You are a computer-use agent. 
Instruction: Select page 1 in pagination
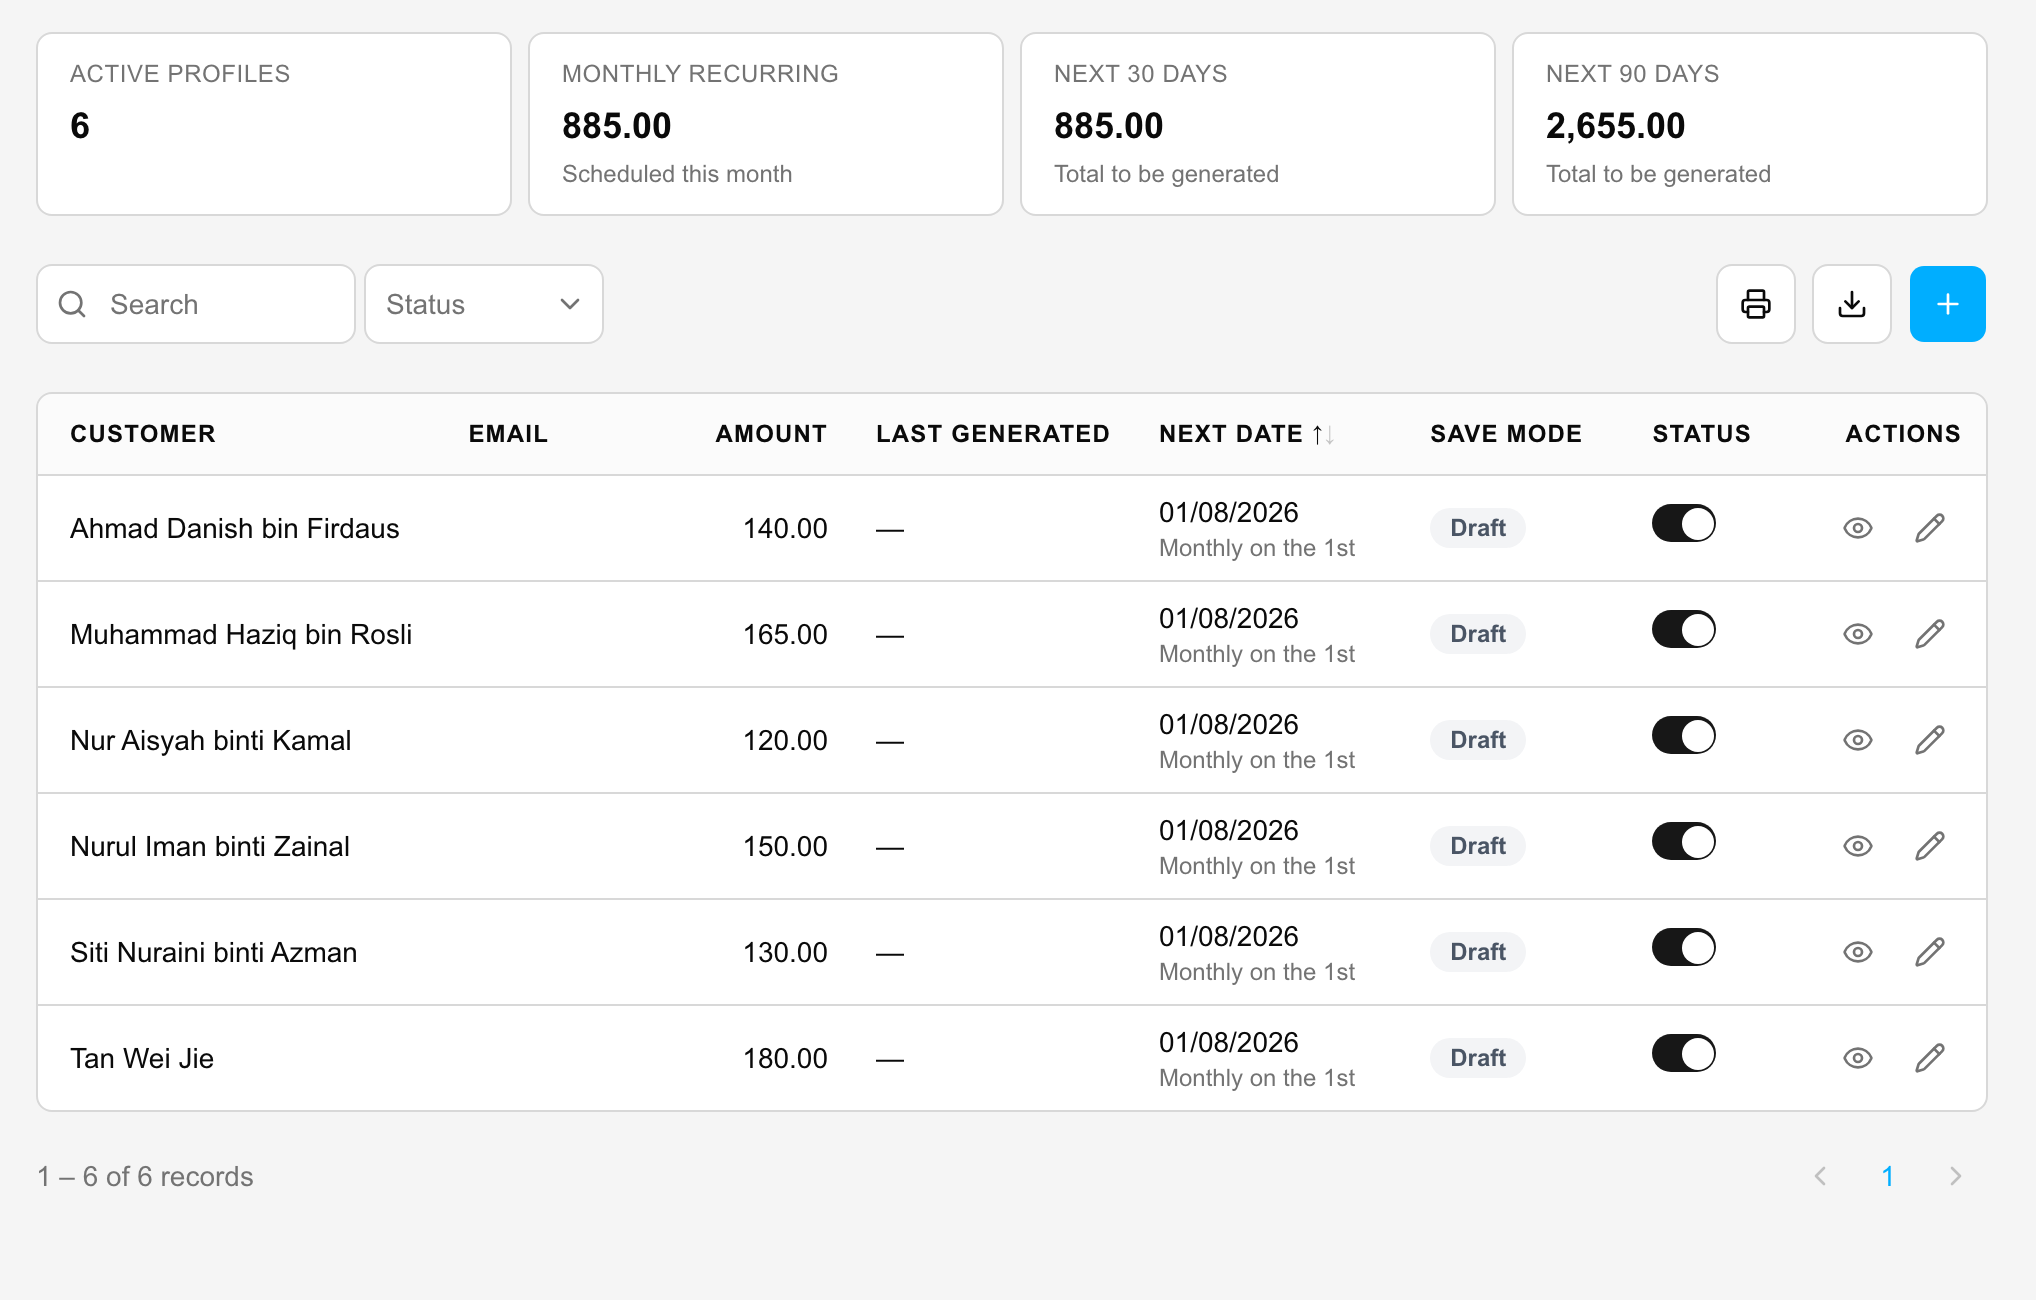(x=1888, y=1176)
